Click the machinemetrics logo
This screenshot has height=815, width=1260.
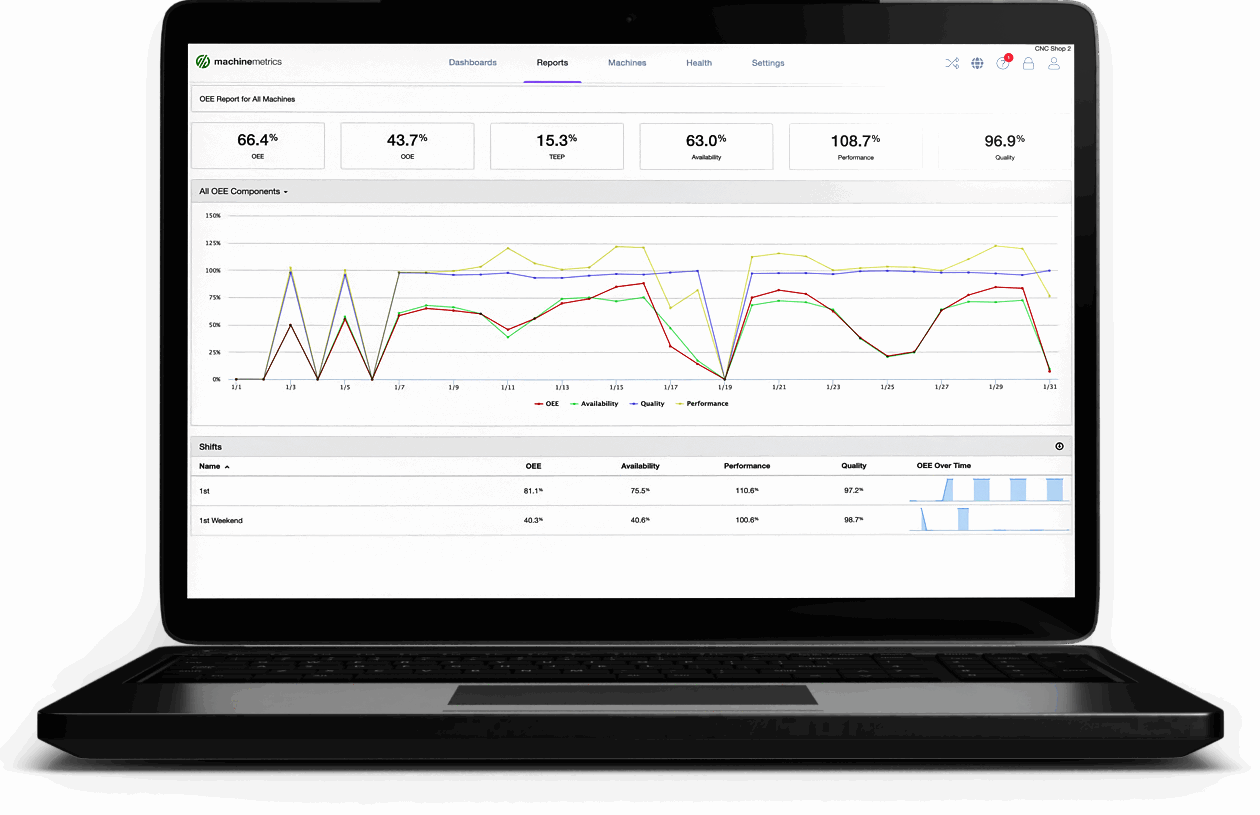(238, 61)
